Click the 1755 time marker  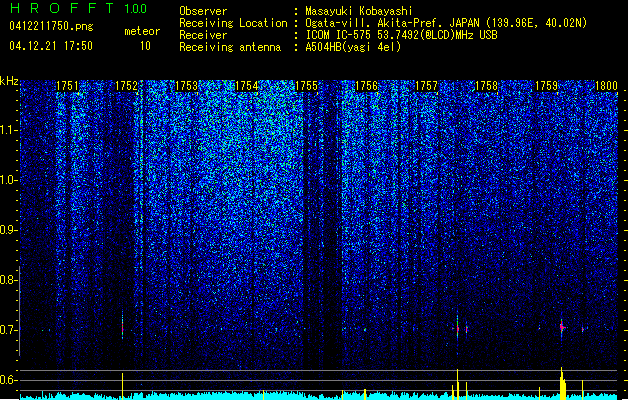[x=306, y=86]
